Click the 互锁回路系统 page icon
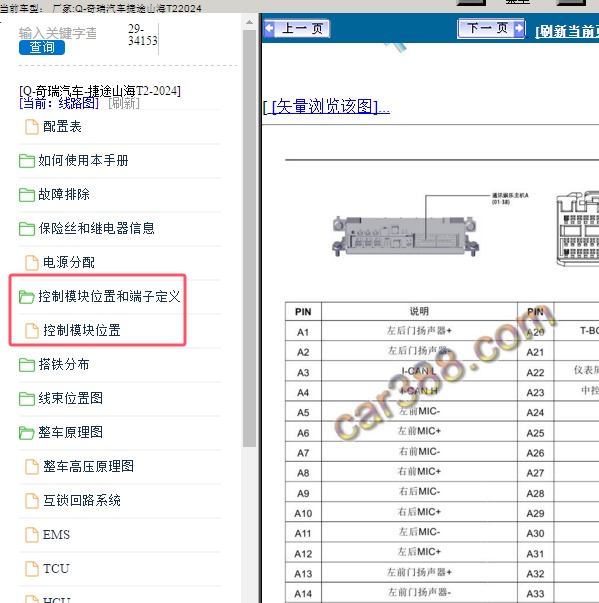Screen dimensions: 599x603 pos(32,501)
